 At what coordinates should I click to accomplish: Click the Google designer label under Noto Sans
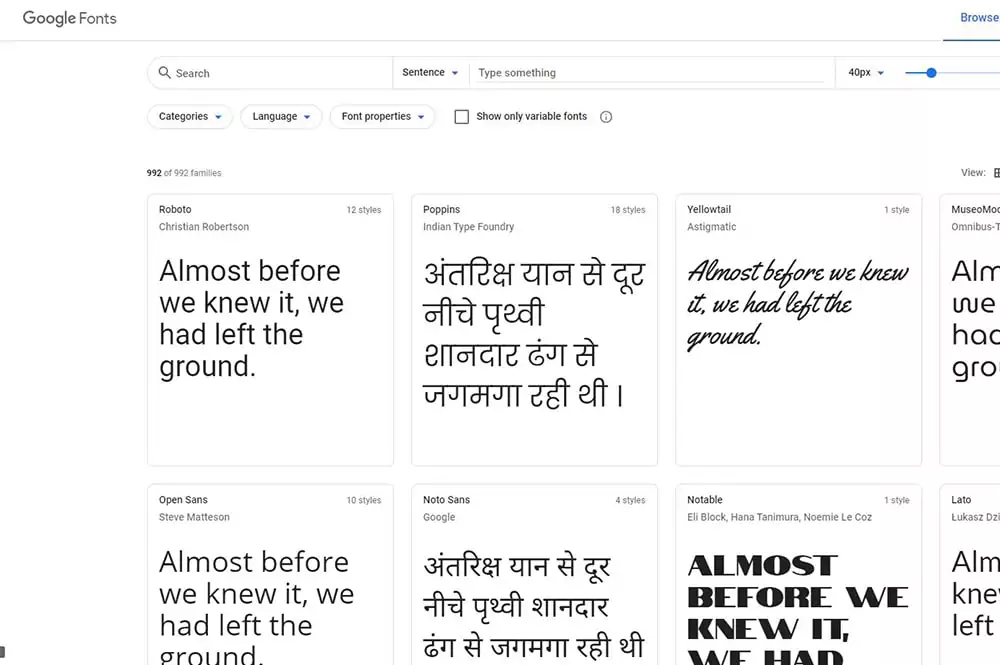coord(439,517)
